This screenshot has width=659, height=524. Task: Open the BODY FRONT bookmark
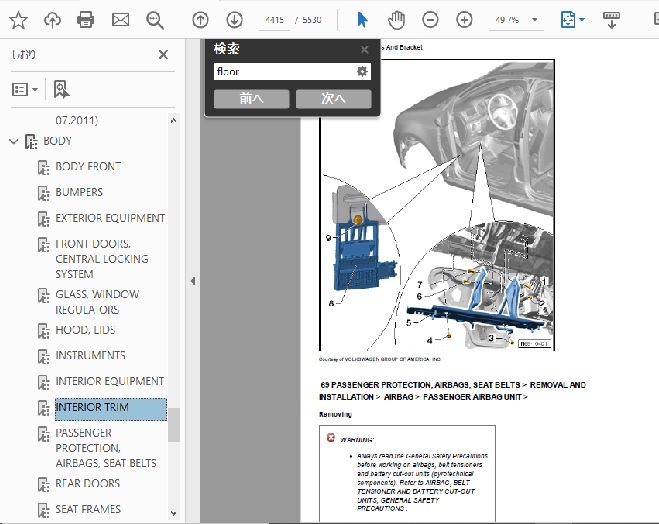click(88, 166)
